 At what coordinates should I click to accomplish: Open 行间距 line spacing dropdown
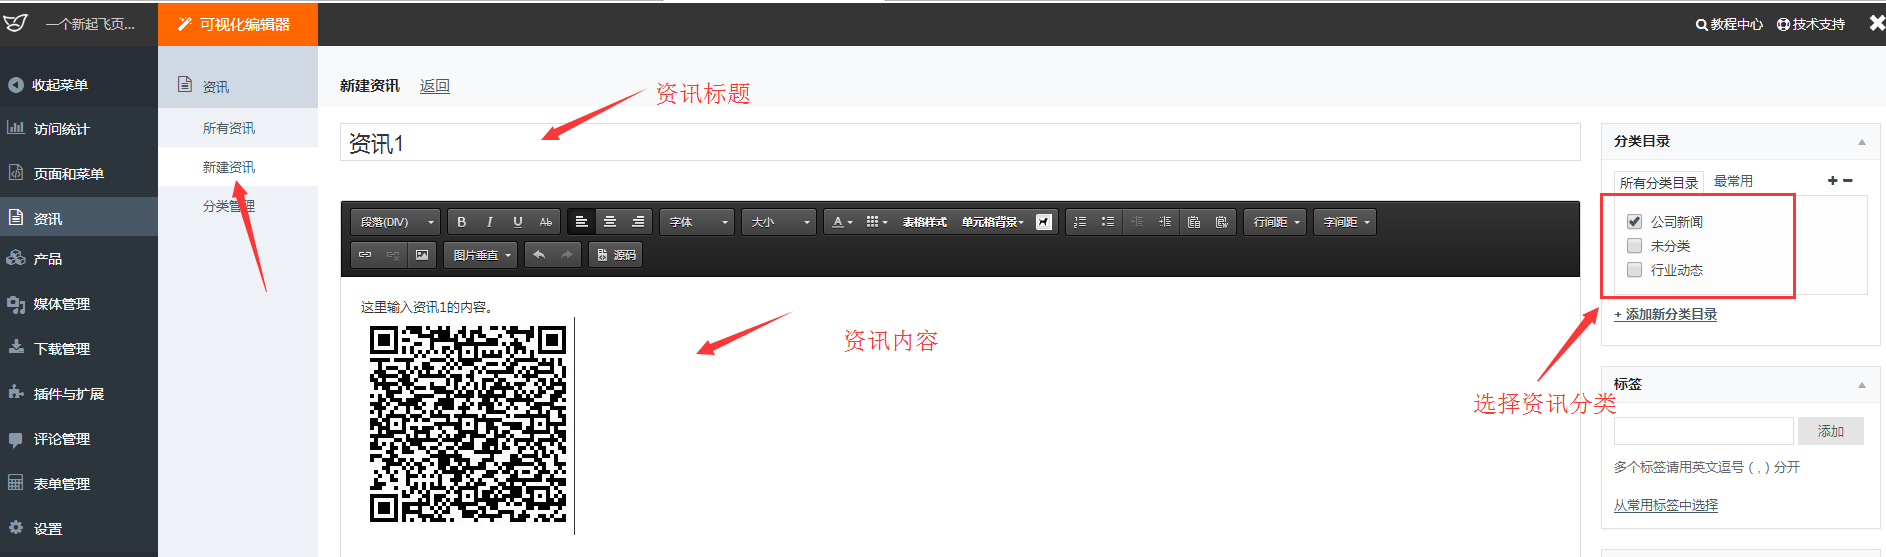coord(1275,222)
